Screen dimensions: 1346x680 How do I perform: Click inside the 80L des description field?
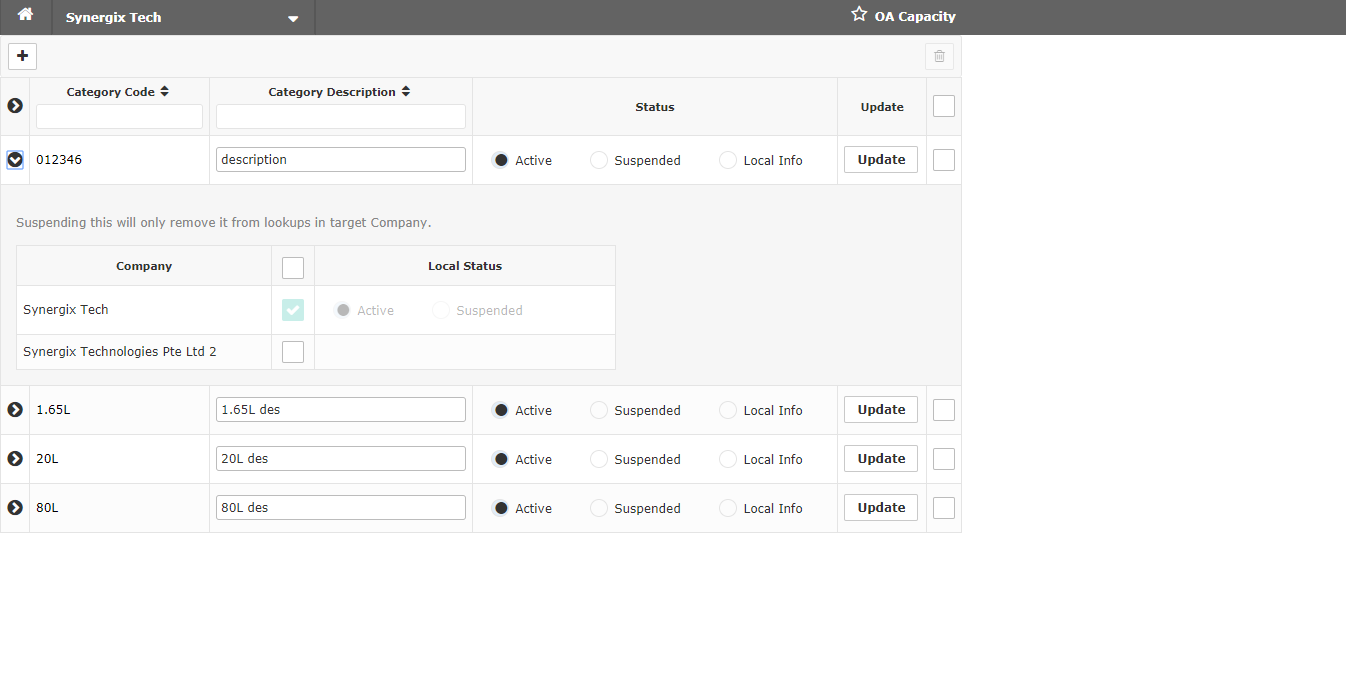[340, 507]
